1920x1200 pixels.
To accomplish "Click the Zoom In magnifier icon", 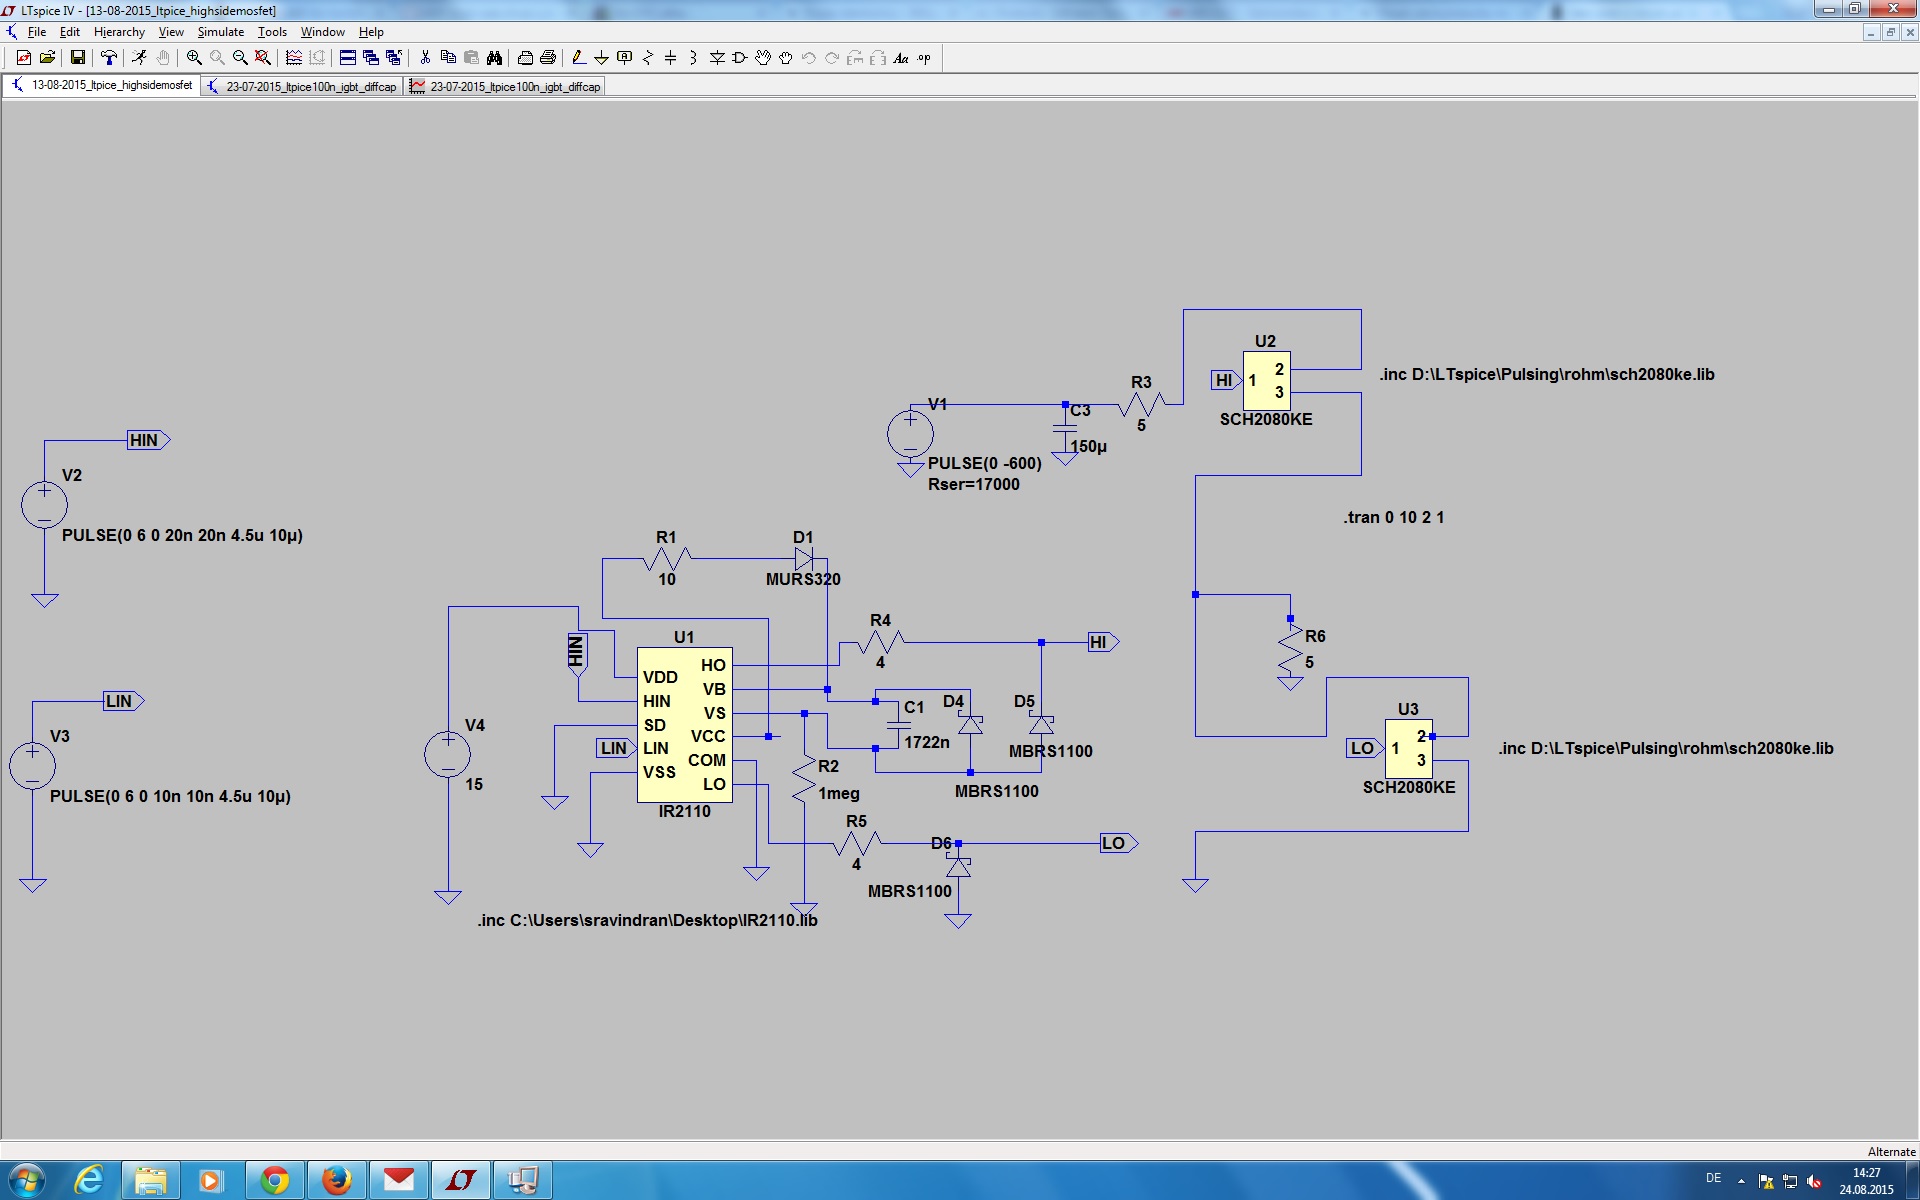I will 194,58.
